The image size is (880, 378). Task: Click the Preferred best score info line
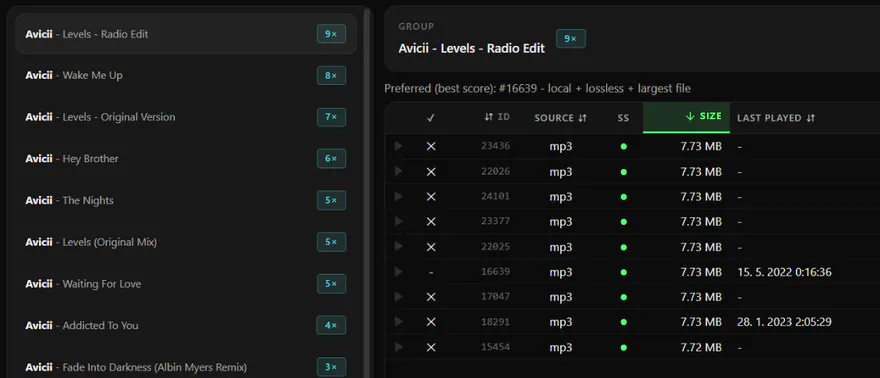[x=538, y=89]
